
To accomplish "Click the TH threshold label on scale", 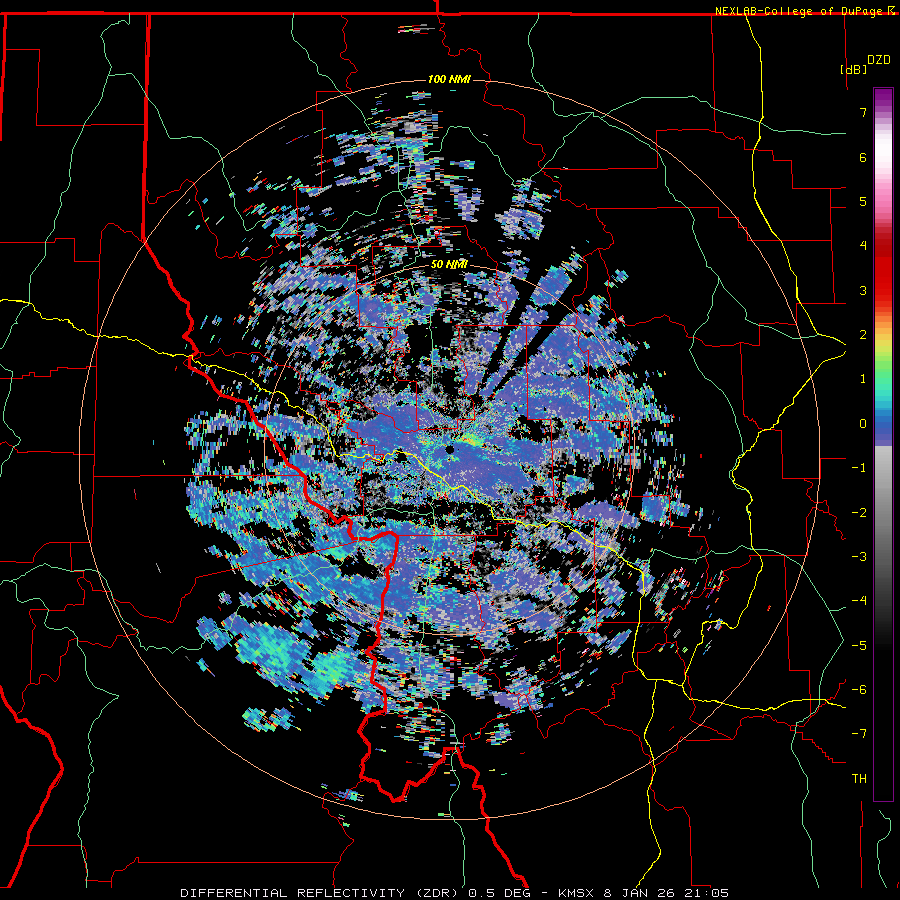I will coord(859,779).
